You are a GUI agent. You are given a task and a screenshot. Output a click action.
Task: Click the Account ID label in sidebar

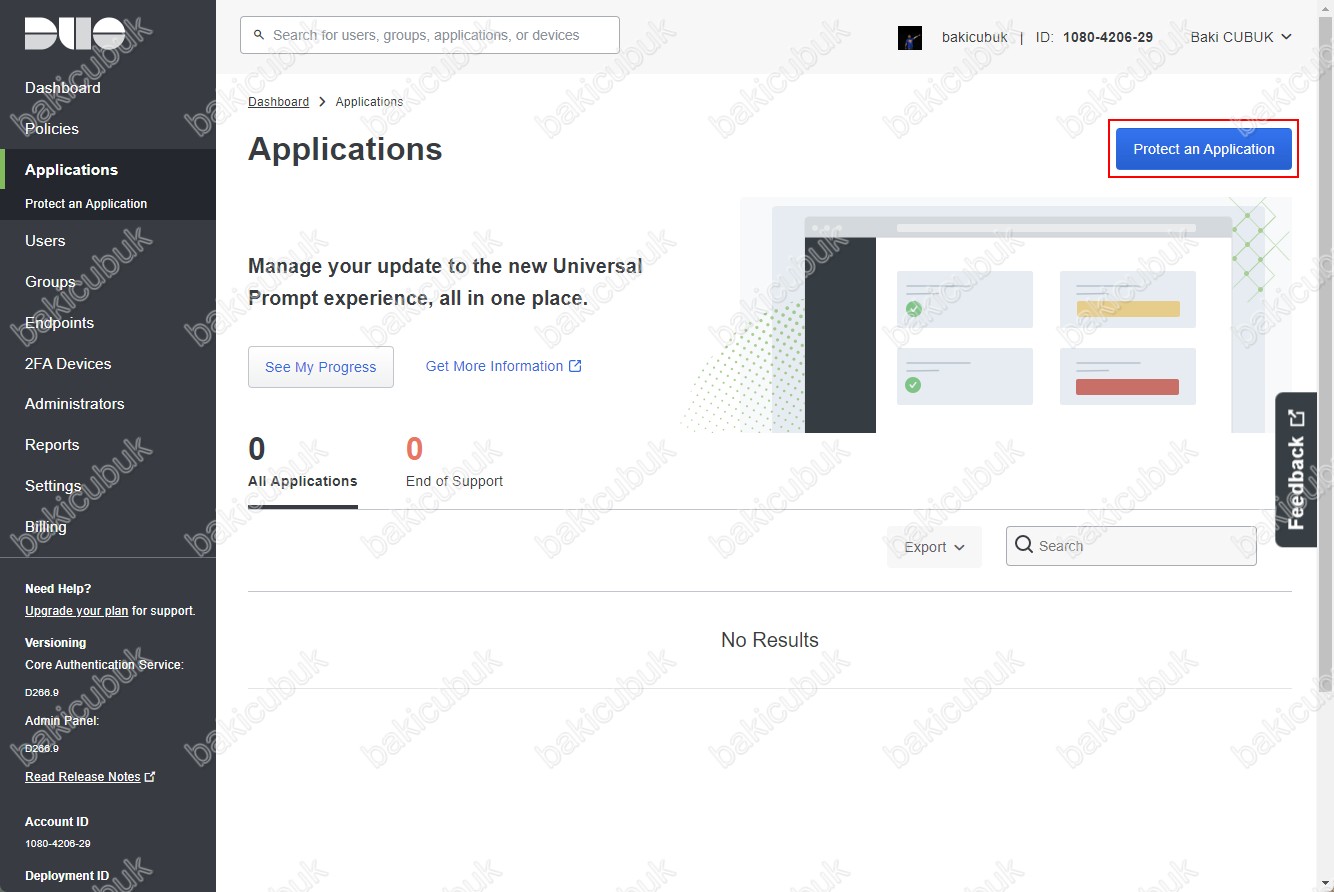57,822
